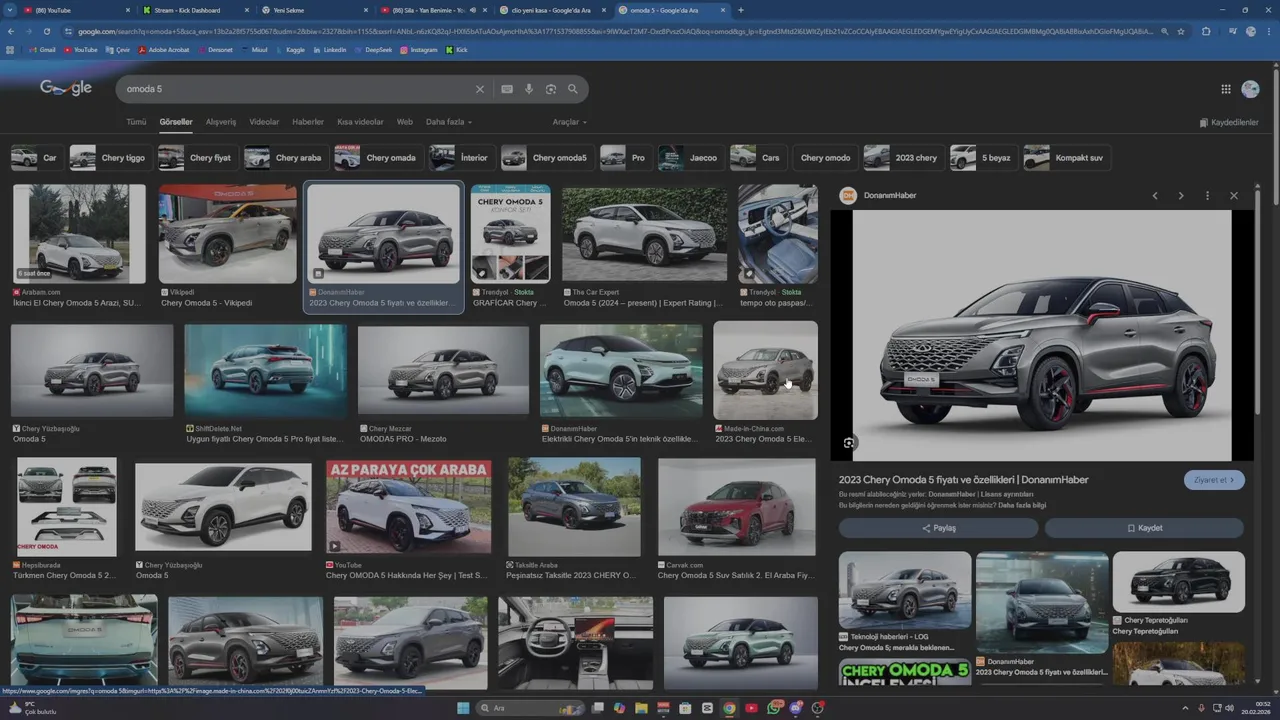Select the Kompakt suv filter chip
Image resolution: width=1280 pixels, height=720 pixels.
click(x=1067, y=158)
